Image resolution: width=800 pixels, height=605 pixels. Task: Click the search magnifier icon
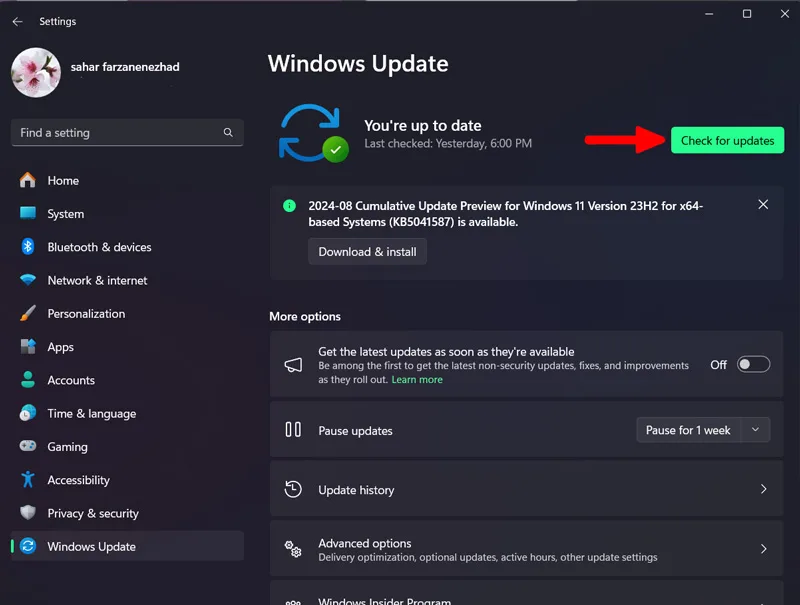pyautogui.click(x=228, y=133)
